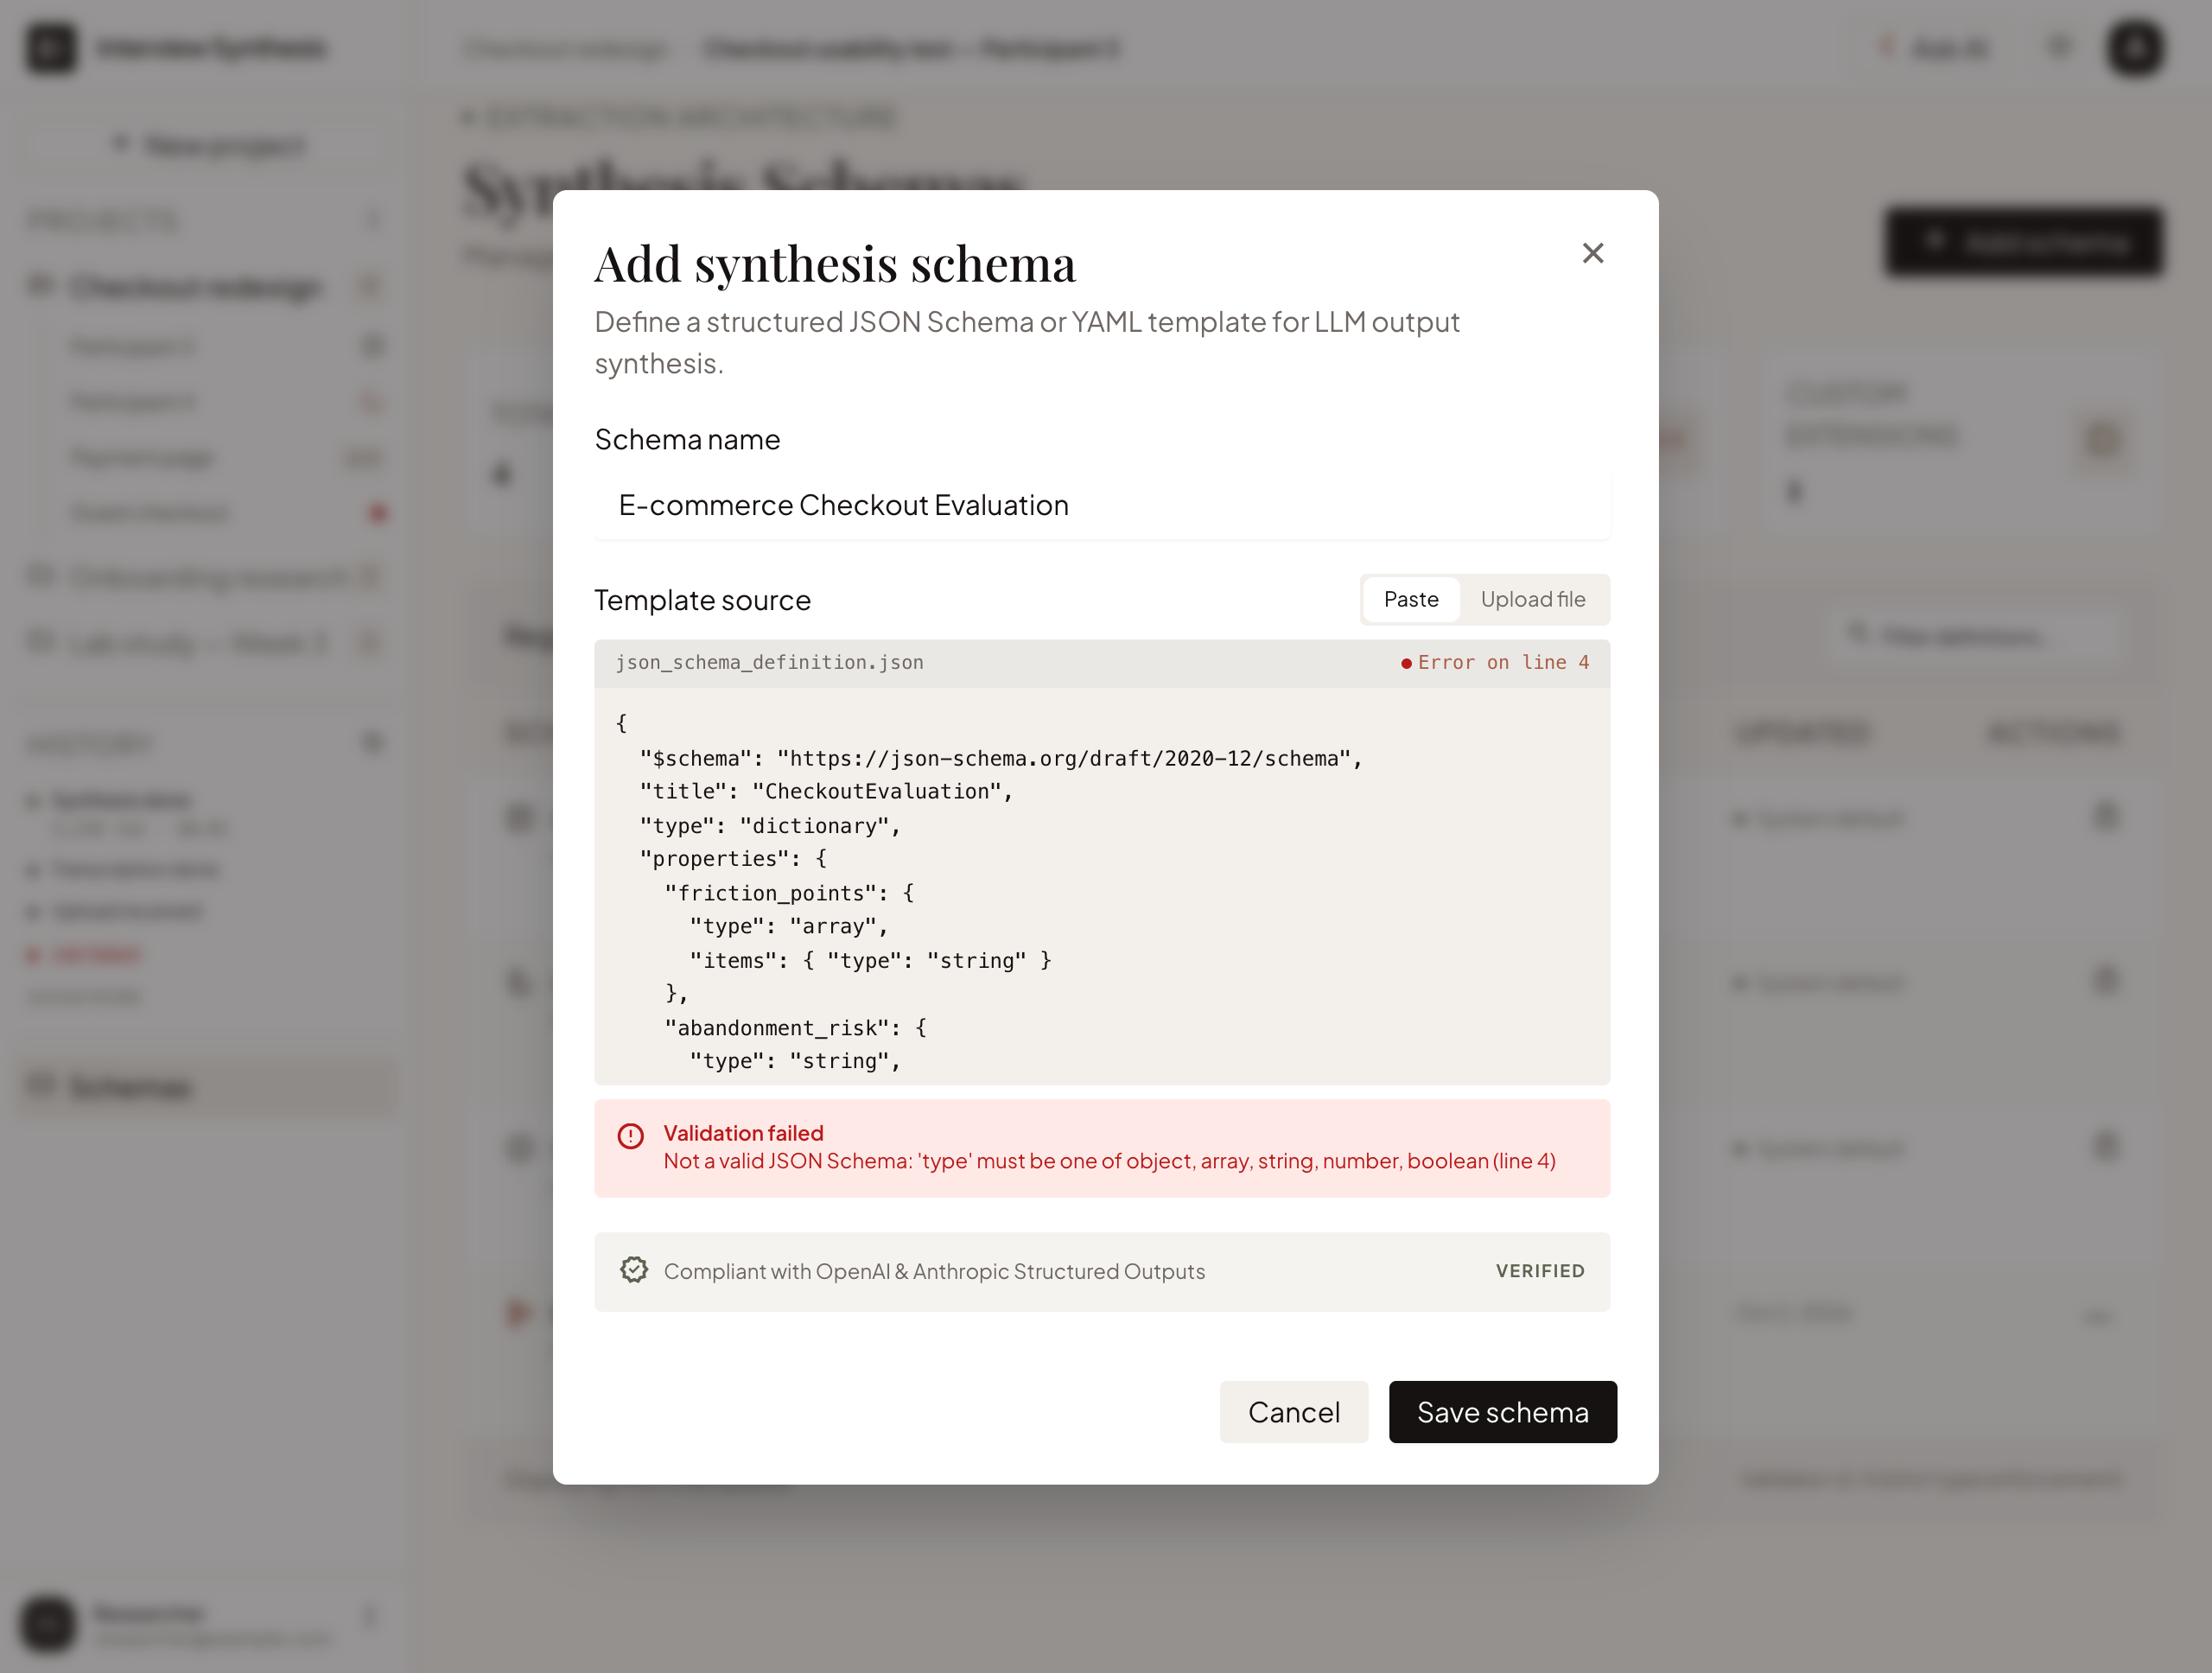Cancel the schema dialog

pyautogui.click(x=1293, y=1411)
